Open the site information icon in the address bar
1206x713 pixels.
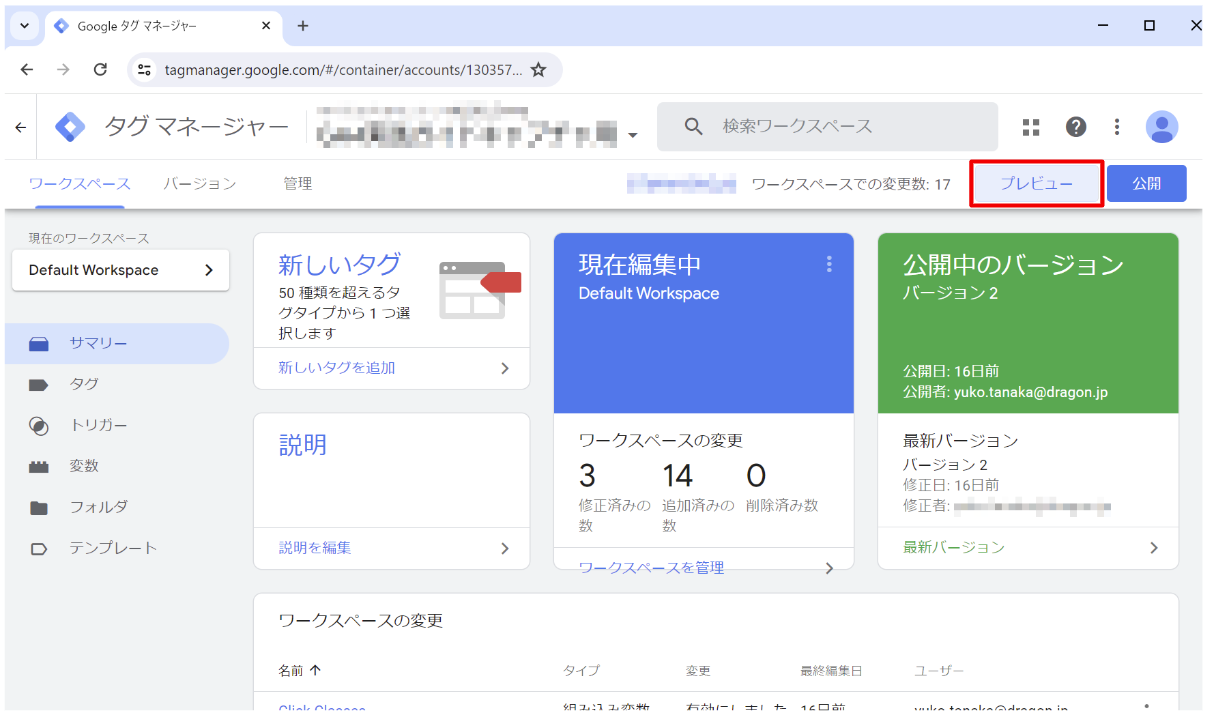(x=145, y=70)
